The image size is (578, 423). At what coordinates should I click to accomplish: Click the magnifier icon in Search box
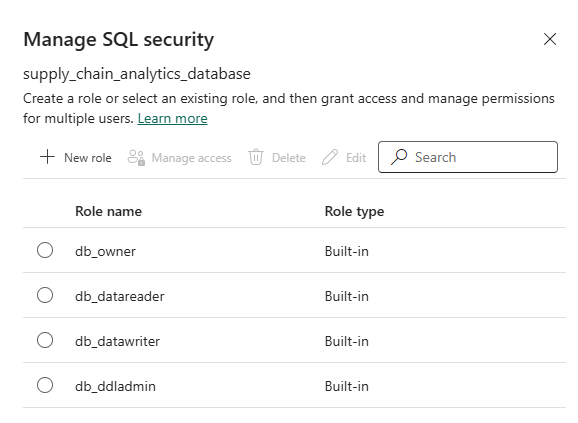399,157
